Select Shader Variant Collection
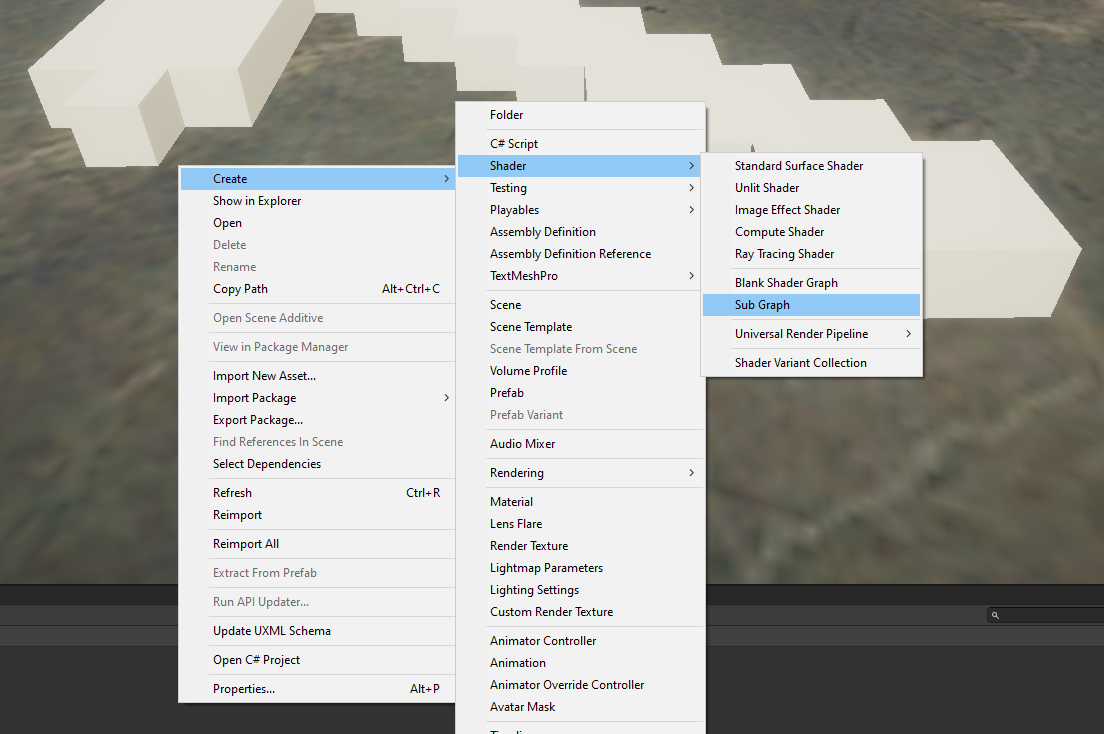Image resolution: width=1104 pixels, height=734 pixels. pos(801,363)
